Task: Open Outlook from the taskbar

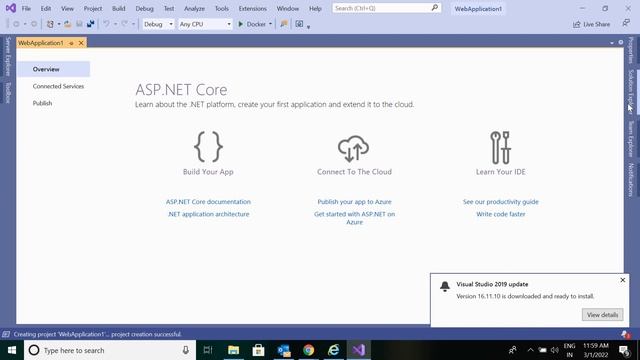Action: [x=284, y=350]
